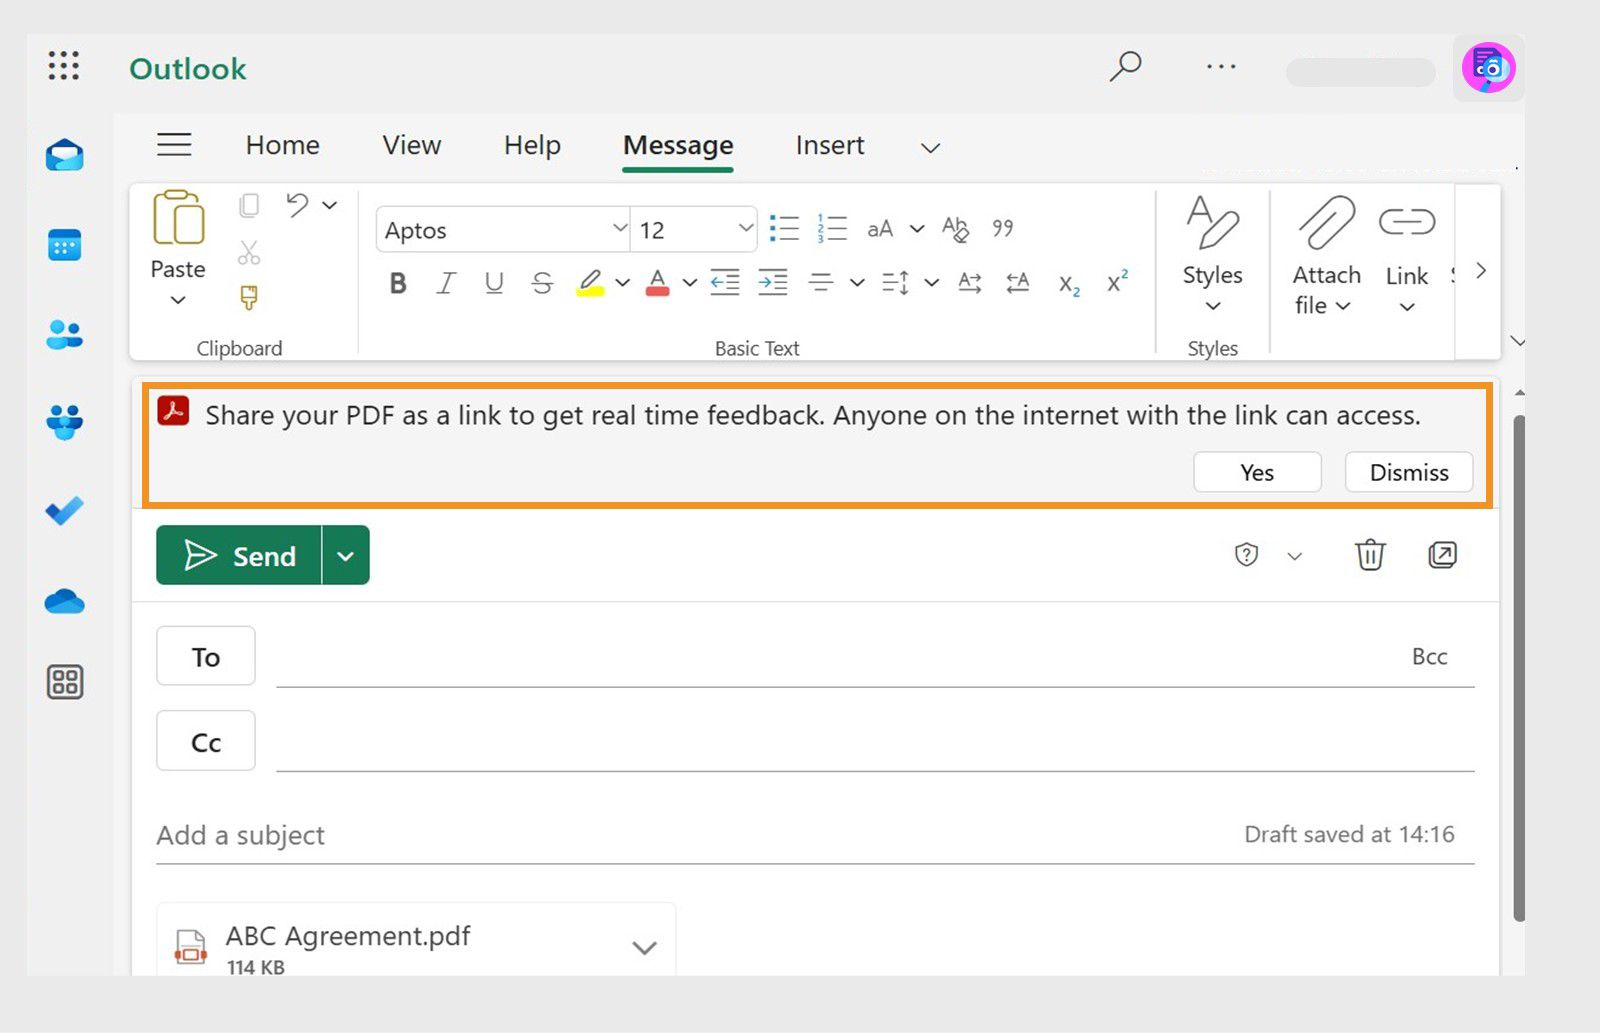
Task: Select the People icon in the sidebar
Action: [x=64, y=335]
